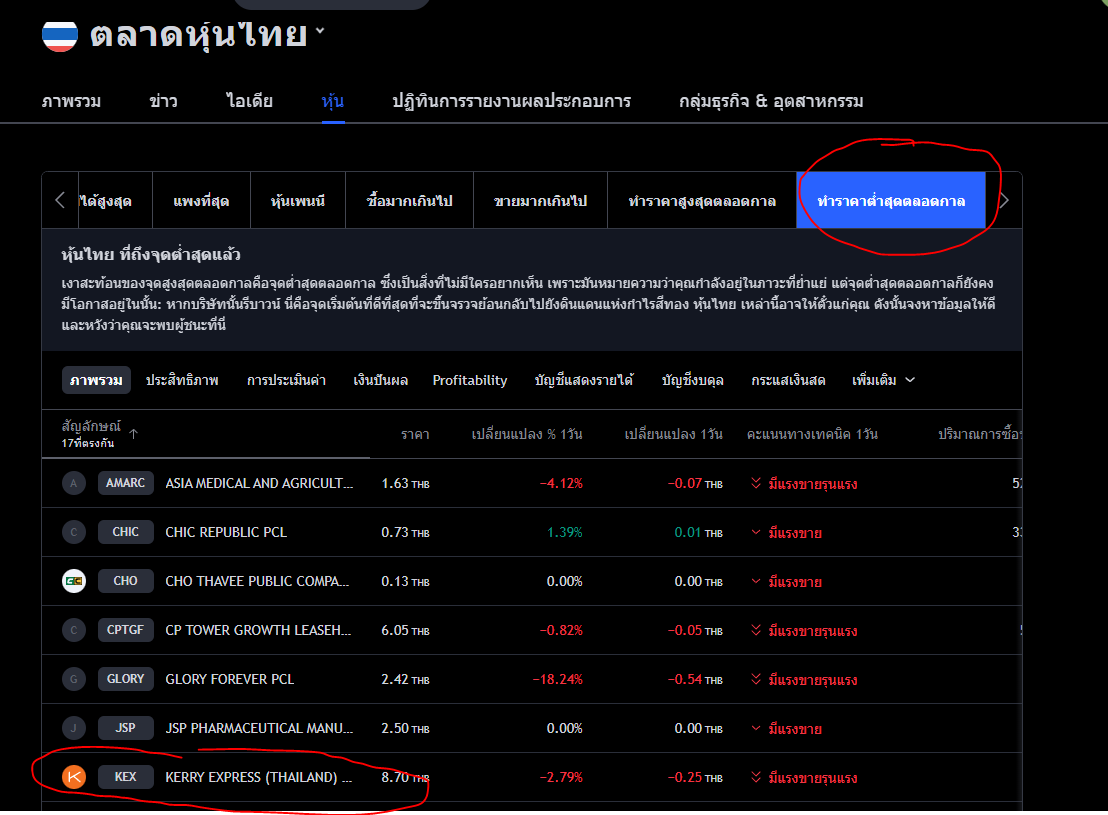Open กลุ่มธุรกิจ & อุตสาหกรรม tab
The width and height of the screenshot is (1108, 815).
(x=771, y=101)
